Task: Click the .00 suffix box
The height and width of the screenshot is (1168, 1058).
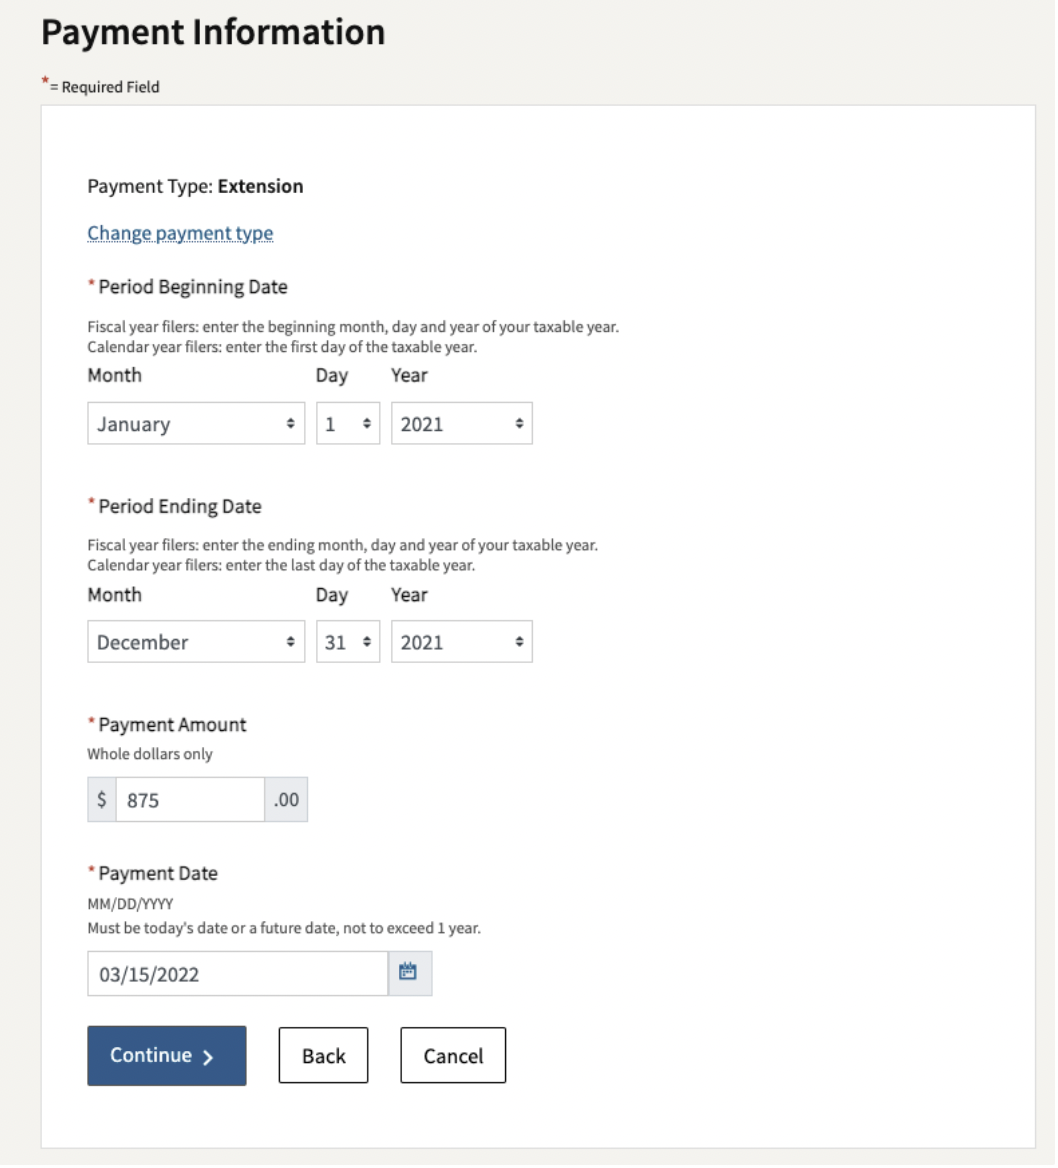Action: click(x=287, y=802)
